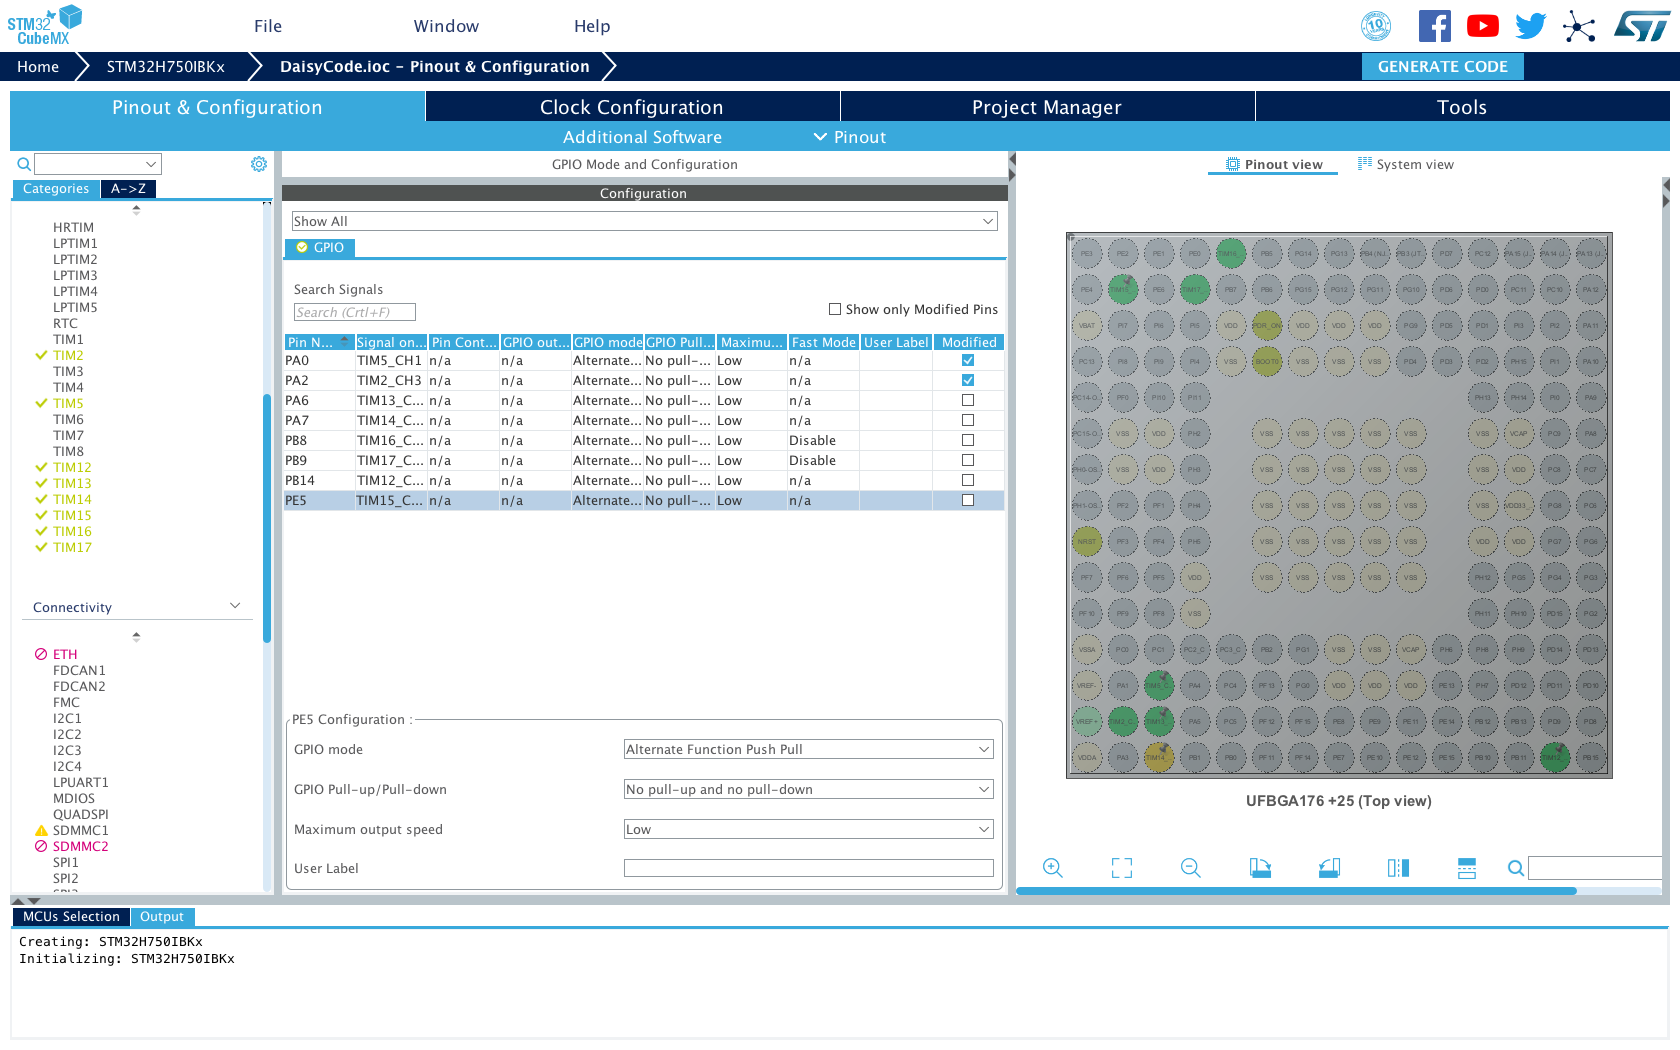The height and width of the screenshot is (1050, 1680).
Task: Open the GPIO Pull-up/Pull-down dropdown
Action: [x=808, y=789]
